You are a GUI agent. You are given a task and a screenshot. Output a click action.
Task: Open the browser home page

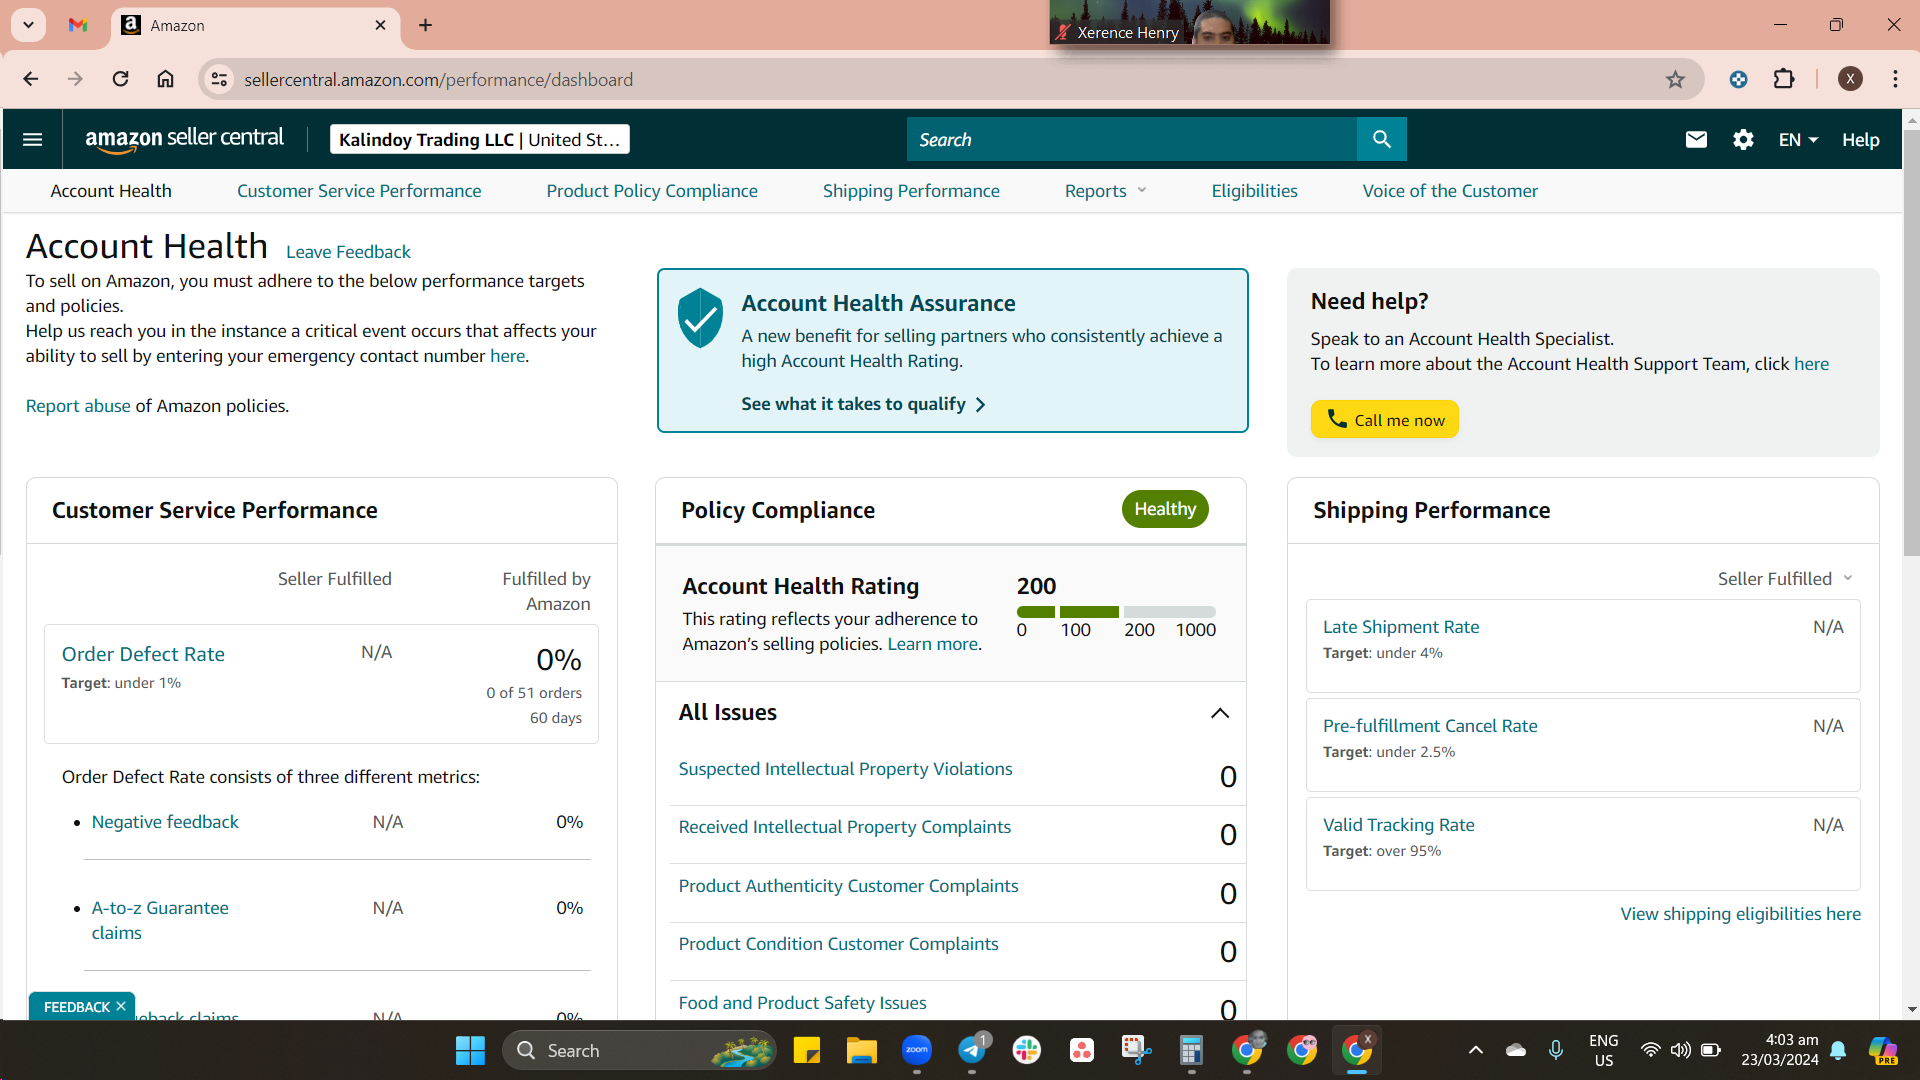pyautogui.click(x=165, y=79)
